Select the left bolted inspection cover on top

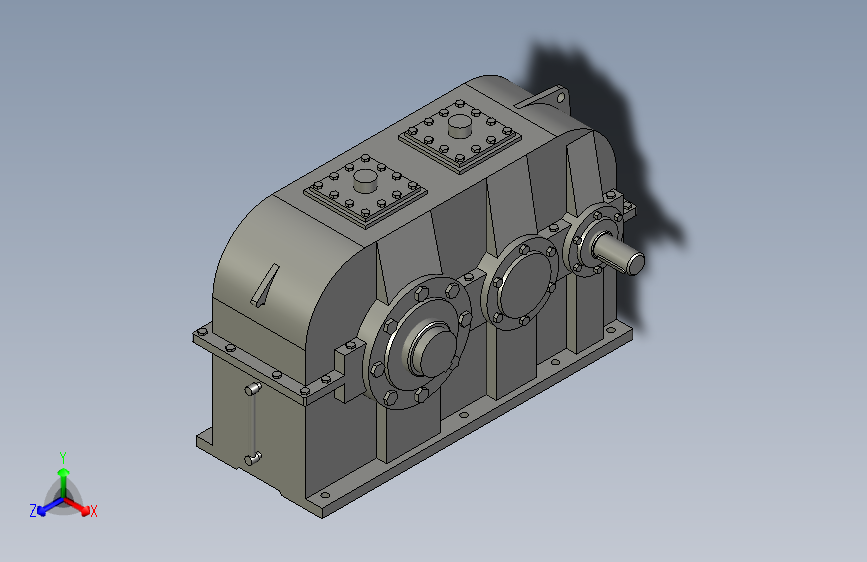365,191
